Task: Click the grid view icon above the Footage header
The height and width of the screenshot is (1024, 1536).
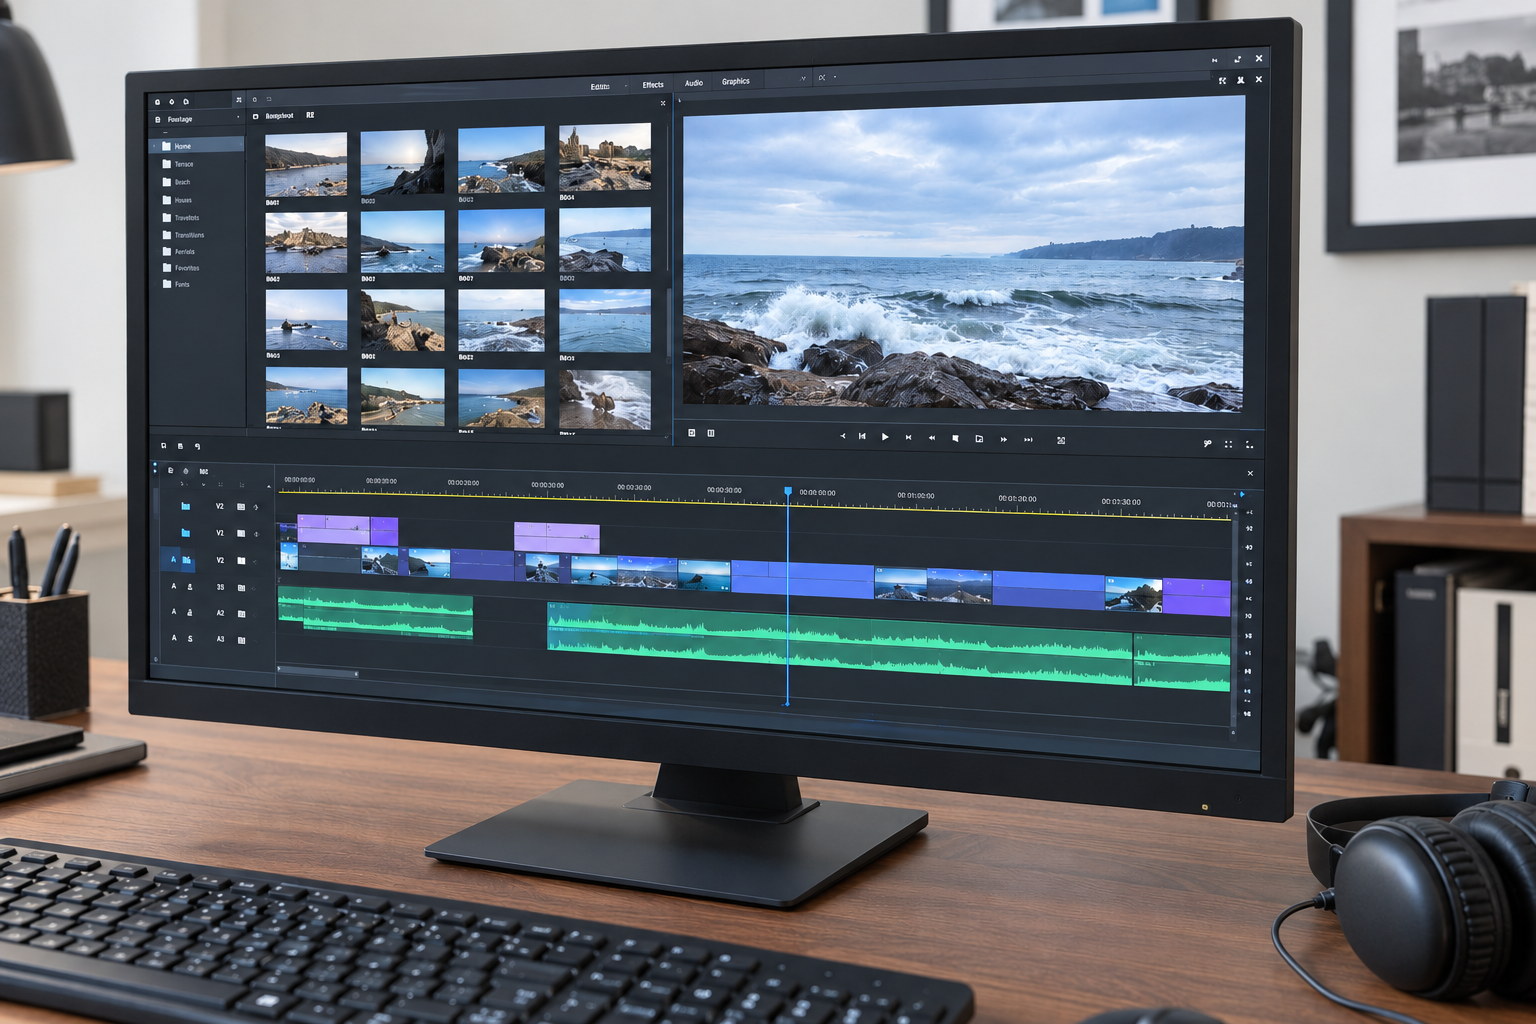Action: (x=238, y=100)
